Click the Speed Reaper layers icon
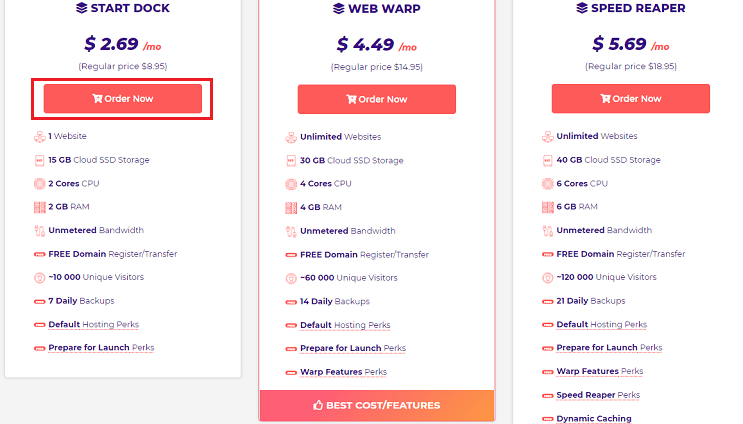This screenshot has height=424, width=743. coord(582,8)
